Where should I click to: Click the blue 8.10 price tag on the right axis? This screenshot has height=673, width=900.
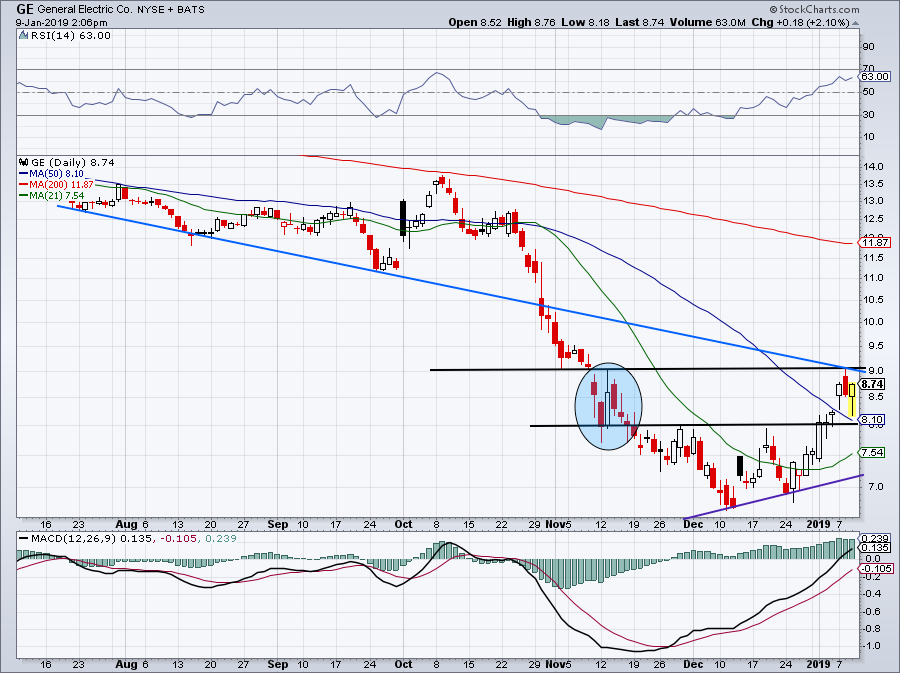(x=872, y=420)
